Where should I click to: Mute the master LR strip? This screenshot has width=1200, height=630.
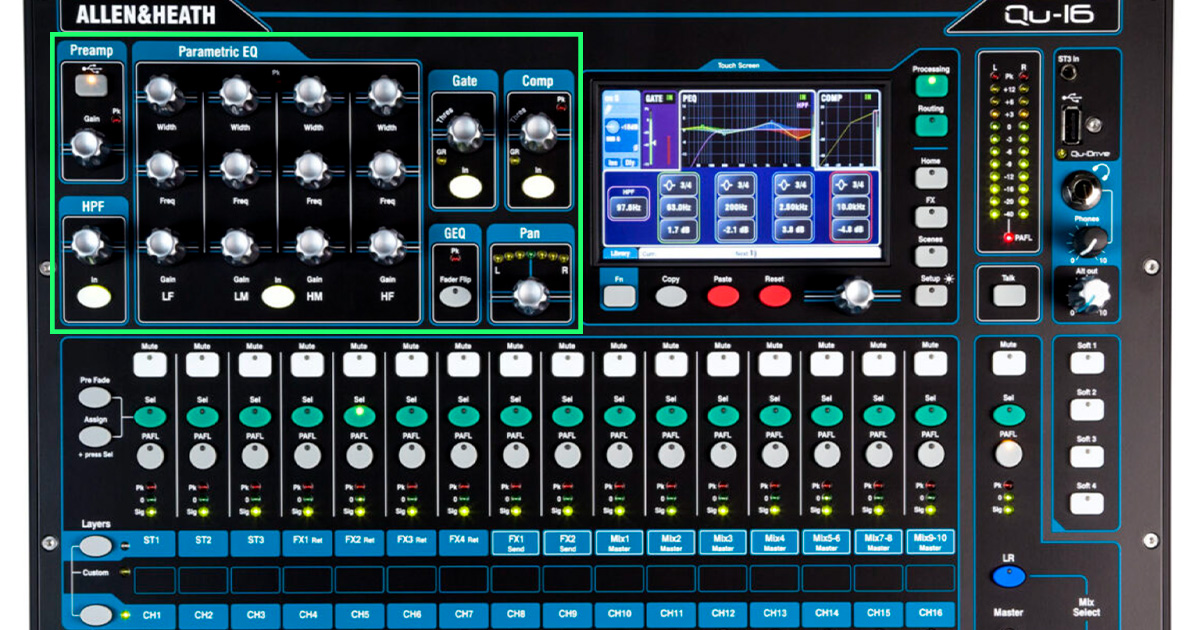tap(1009, 364)
